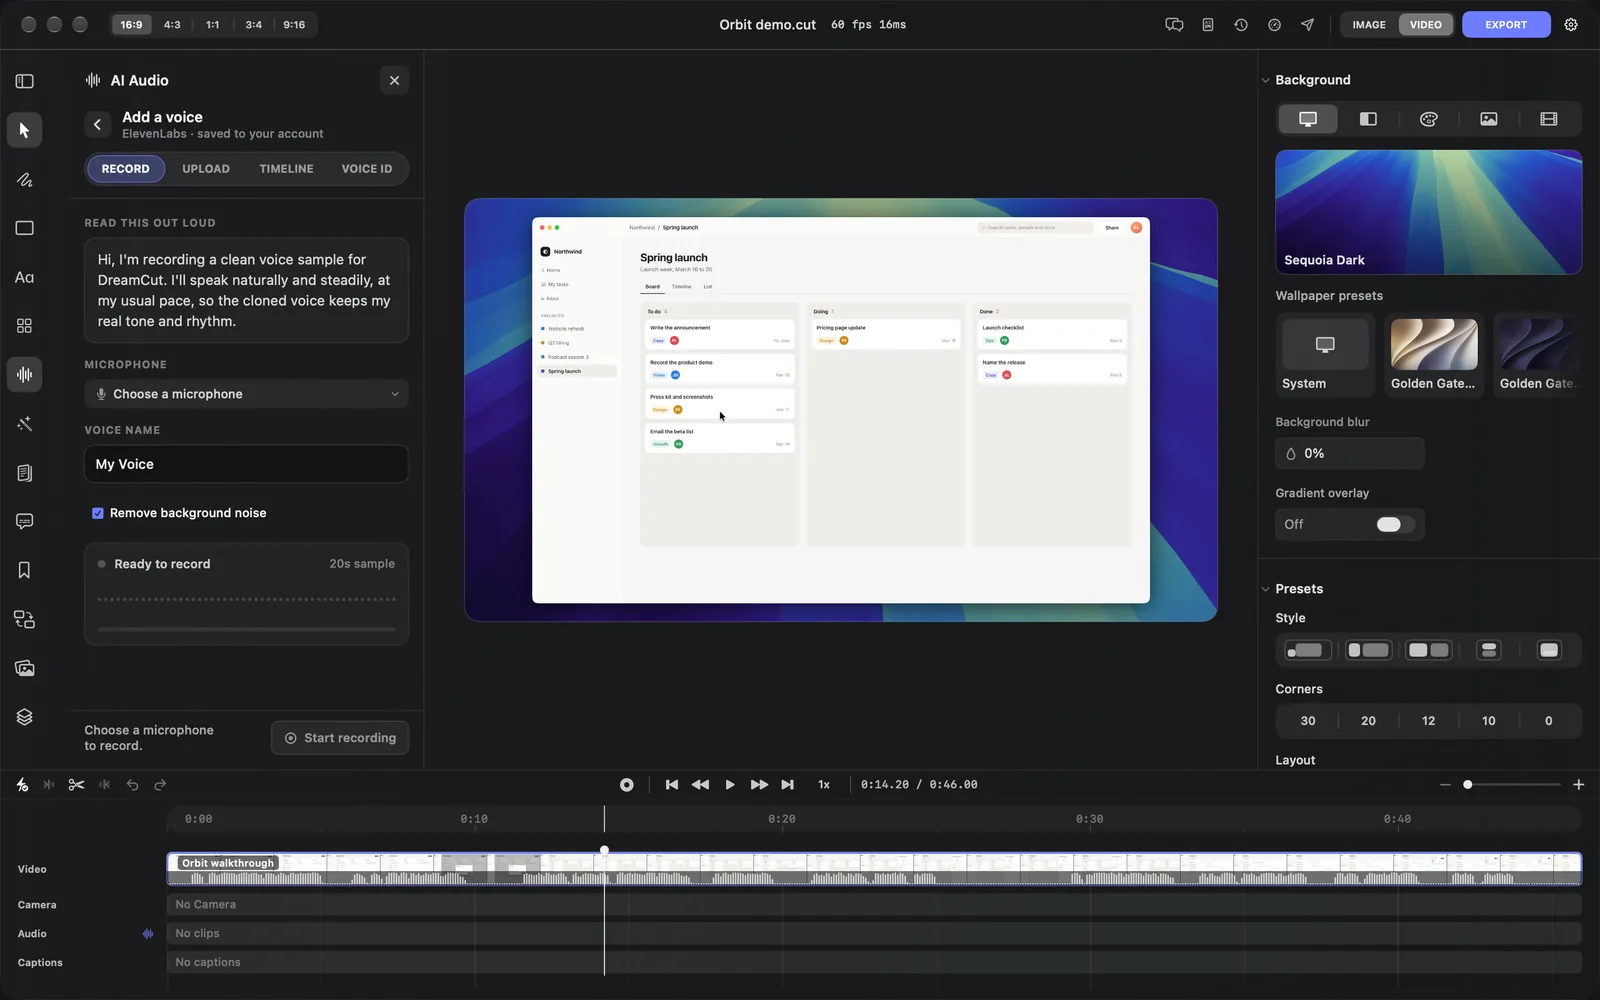Undo using the timeline undo arrow
The height and width of the screenshot is (1000, 1600).
132,785
